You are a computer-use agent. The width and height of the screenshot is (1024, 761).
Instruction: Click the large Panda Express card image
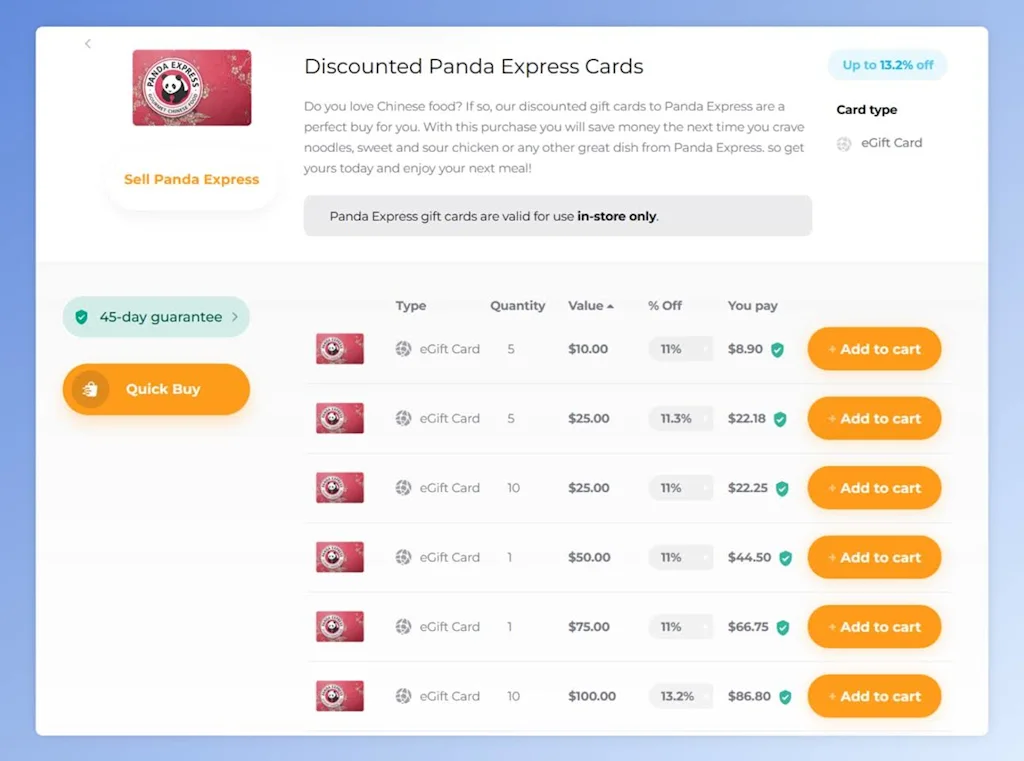[x=191, y=87]
